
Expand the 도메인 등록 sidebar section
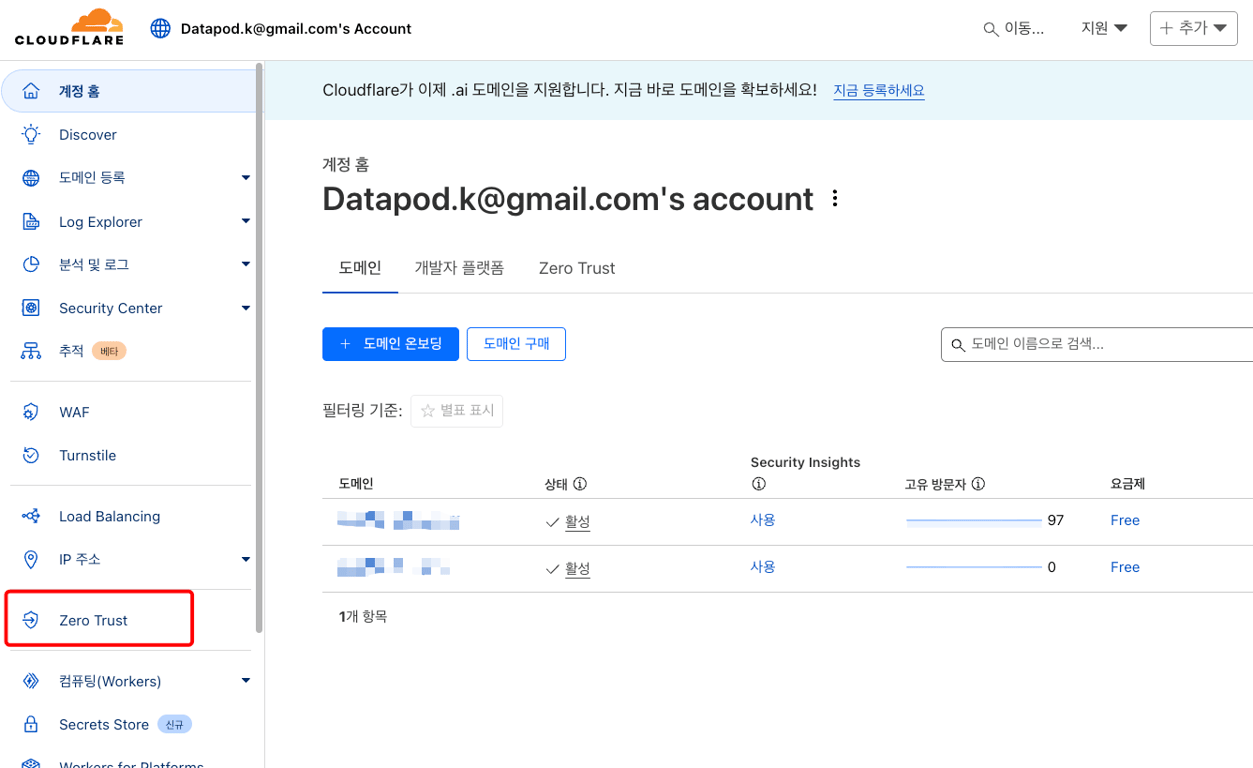coord(246,178)
